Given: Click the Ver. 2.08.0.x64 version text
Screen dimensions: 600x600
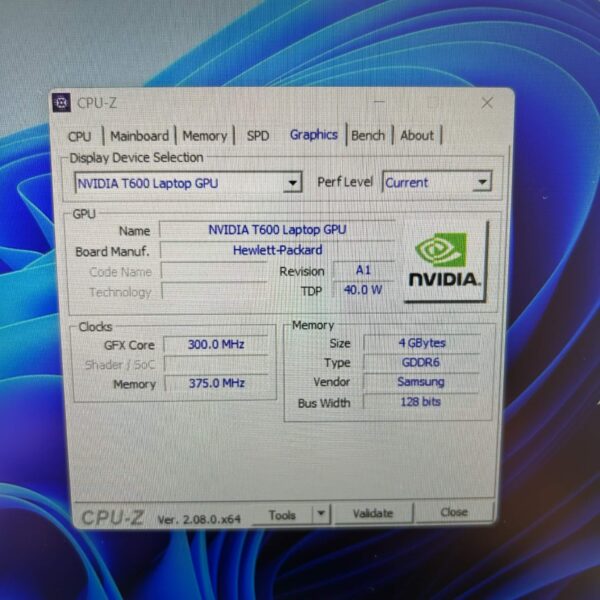Looking at the screenshot, I should [199, 519].
